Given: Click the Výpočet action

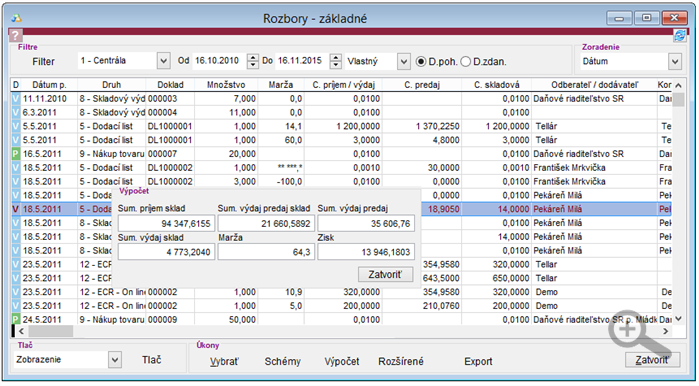Looking at the screenshot, I should point(341,361).
